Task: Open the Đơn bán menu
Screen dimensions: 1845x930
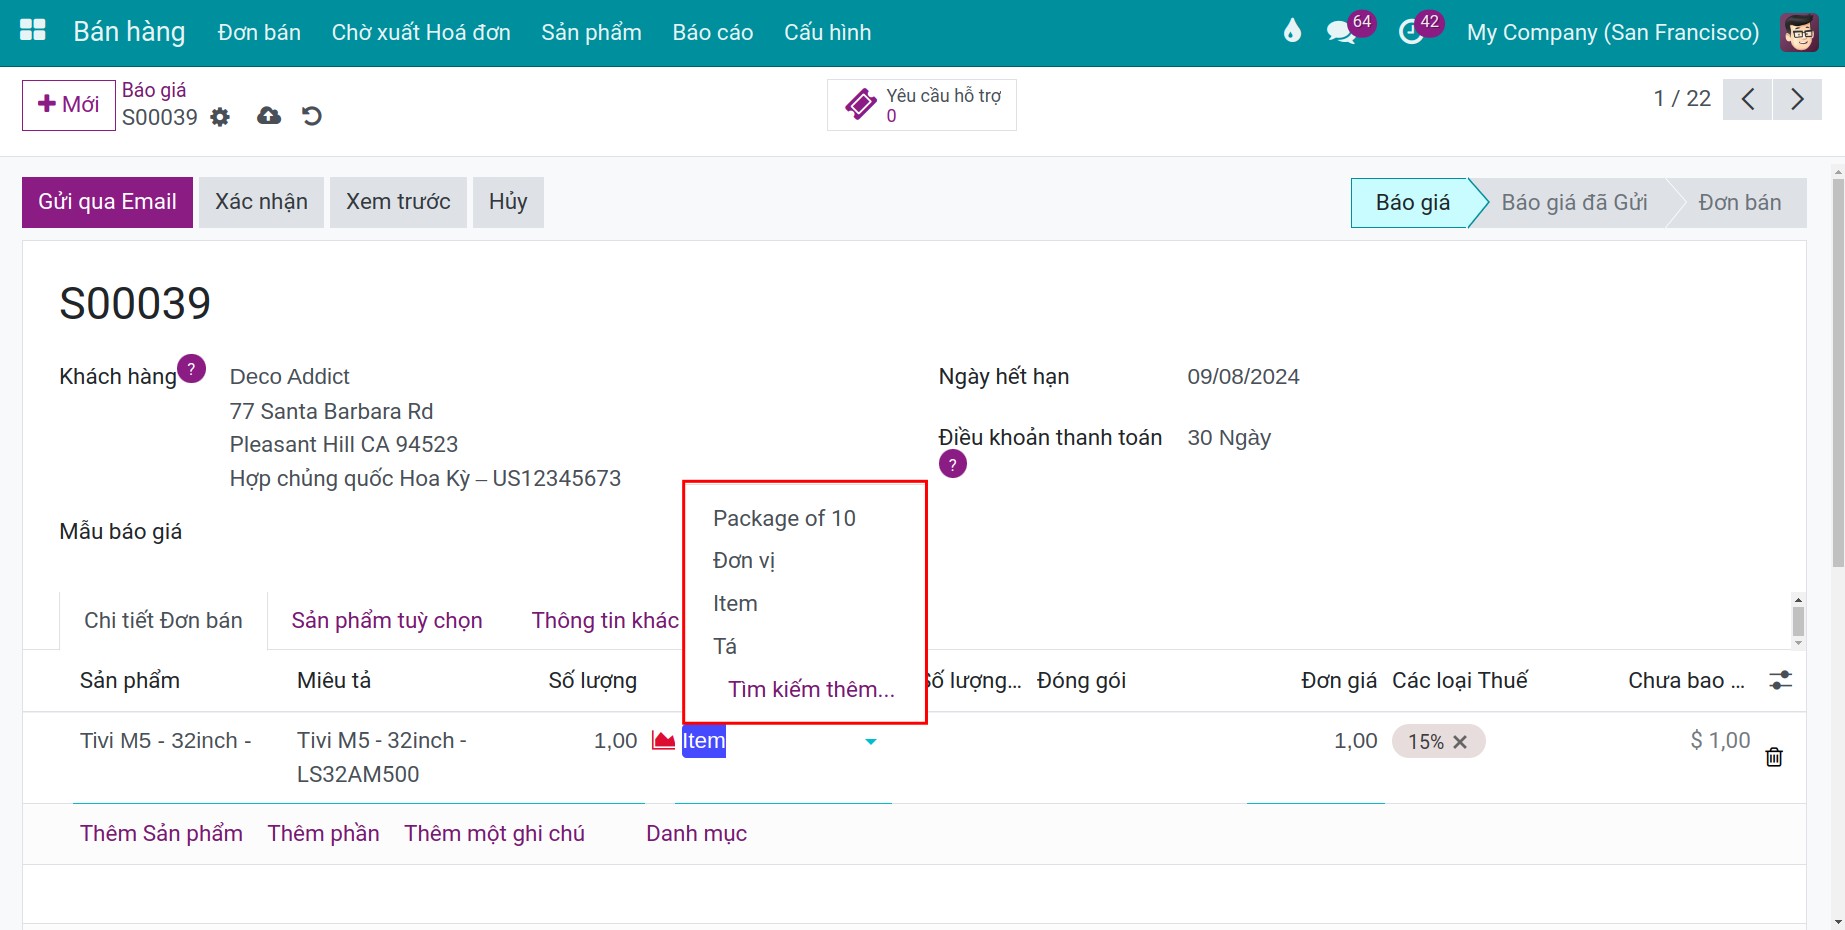Action: pos(259,32)
